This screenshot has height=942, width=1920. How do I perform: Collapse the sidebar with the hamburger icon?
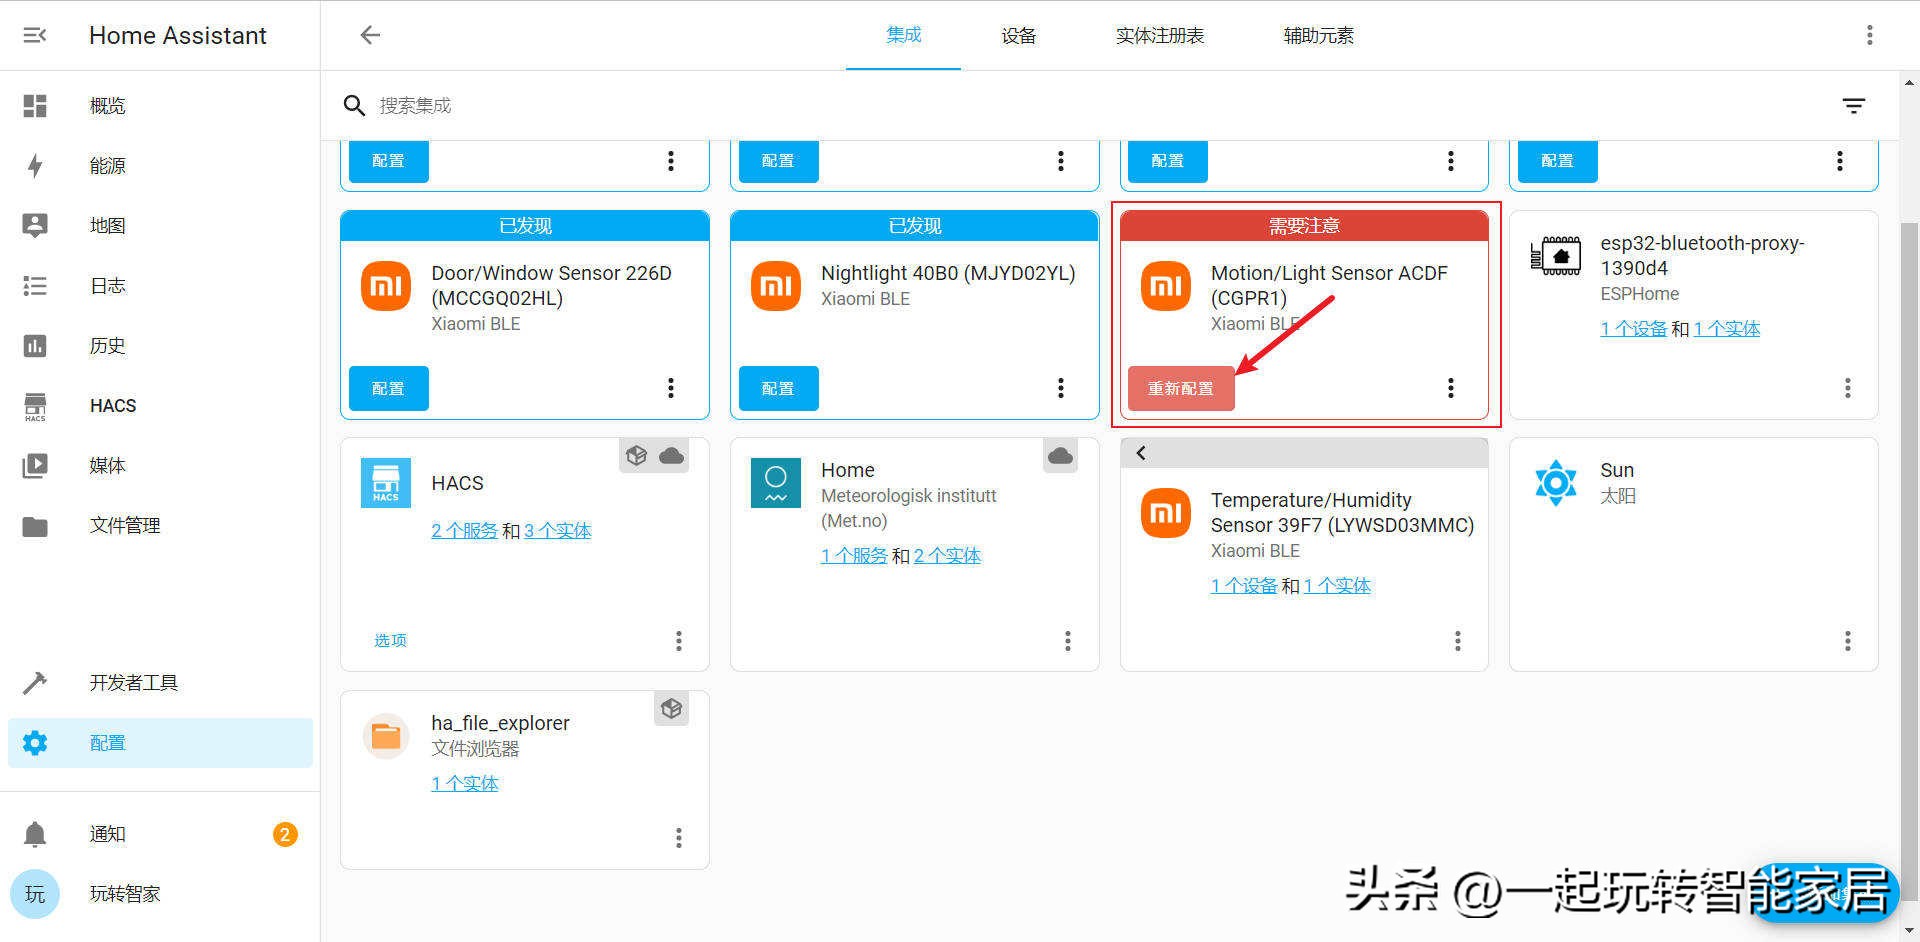[x=35, y=35]
